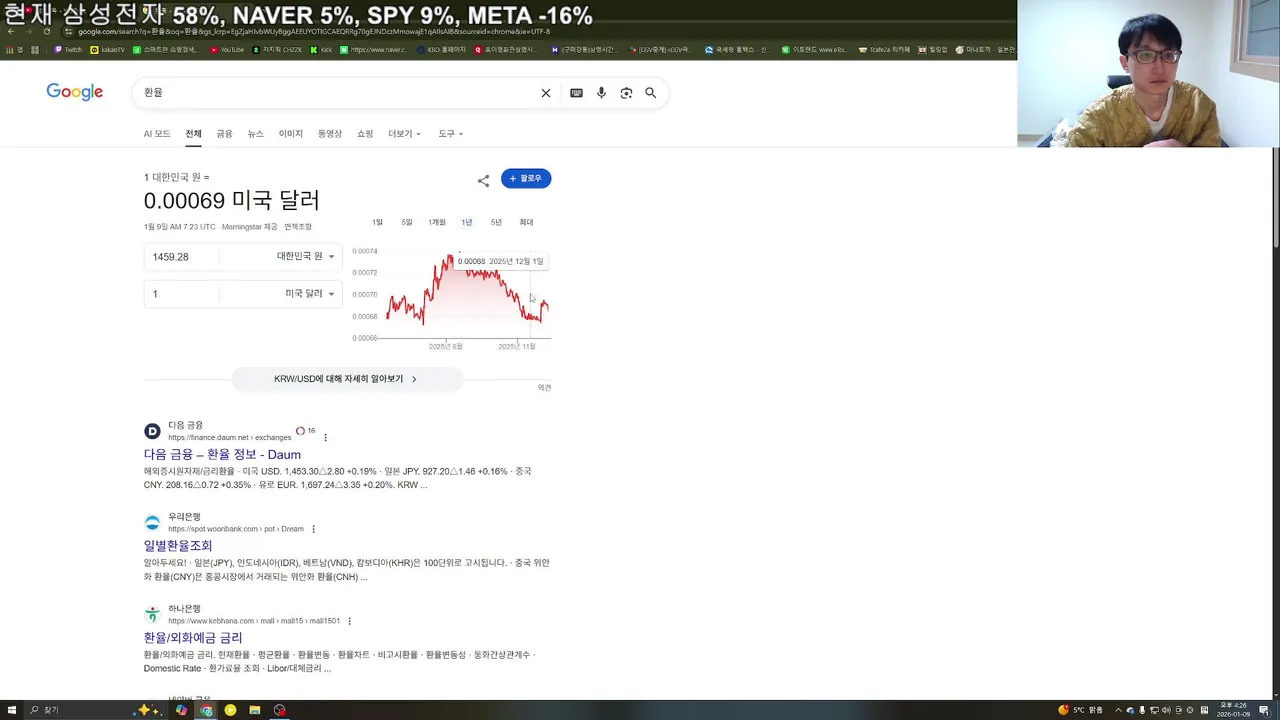This screenshot has width=1280, height=720.
Task: Open more options for the Hana Bank result
Action: tap(349, 621)
